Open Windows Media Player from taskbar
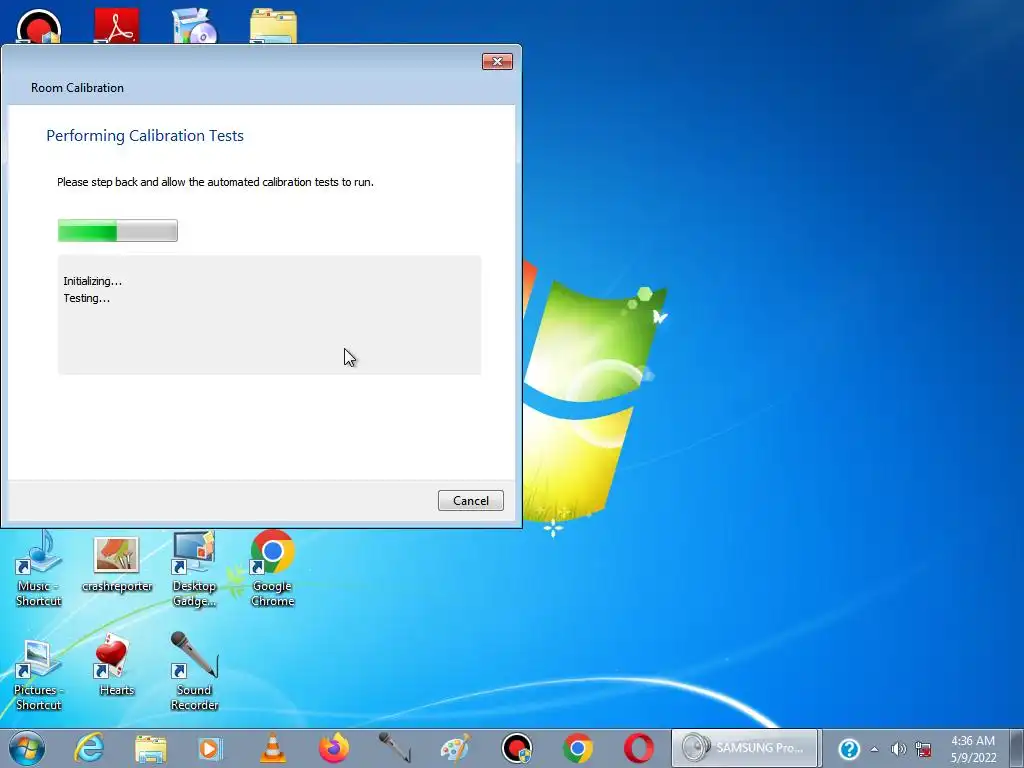The width and height of the screenshot is (1024, 768). [x=210, y=748]
